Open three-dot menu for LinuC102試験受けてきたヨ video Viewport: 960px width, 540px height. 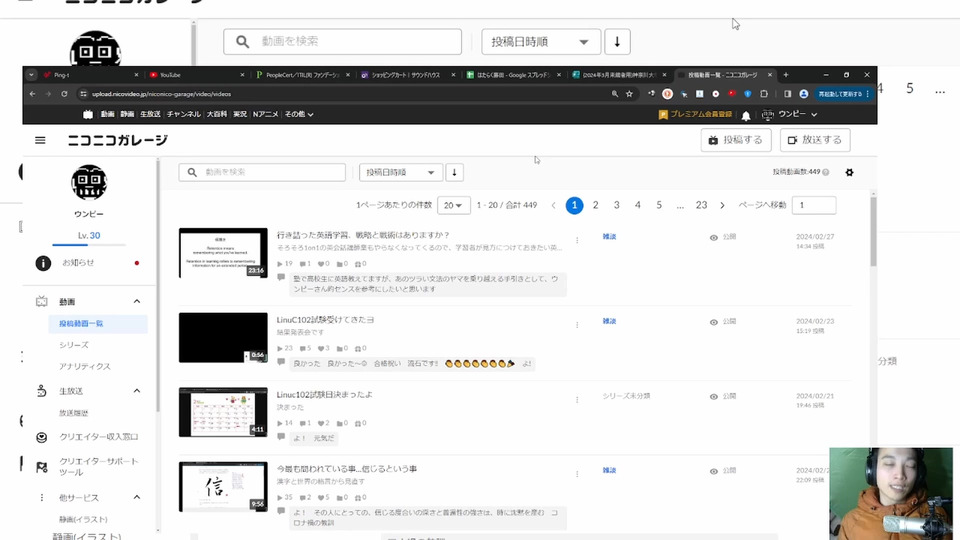point(577,324)
